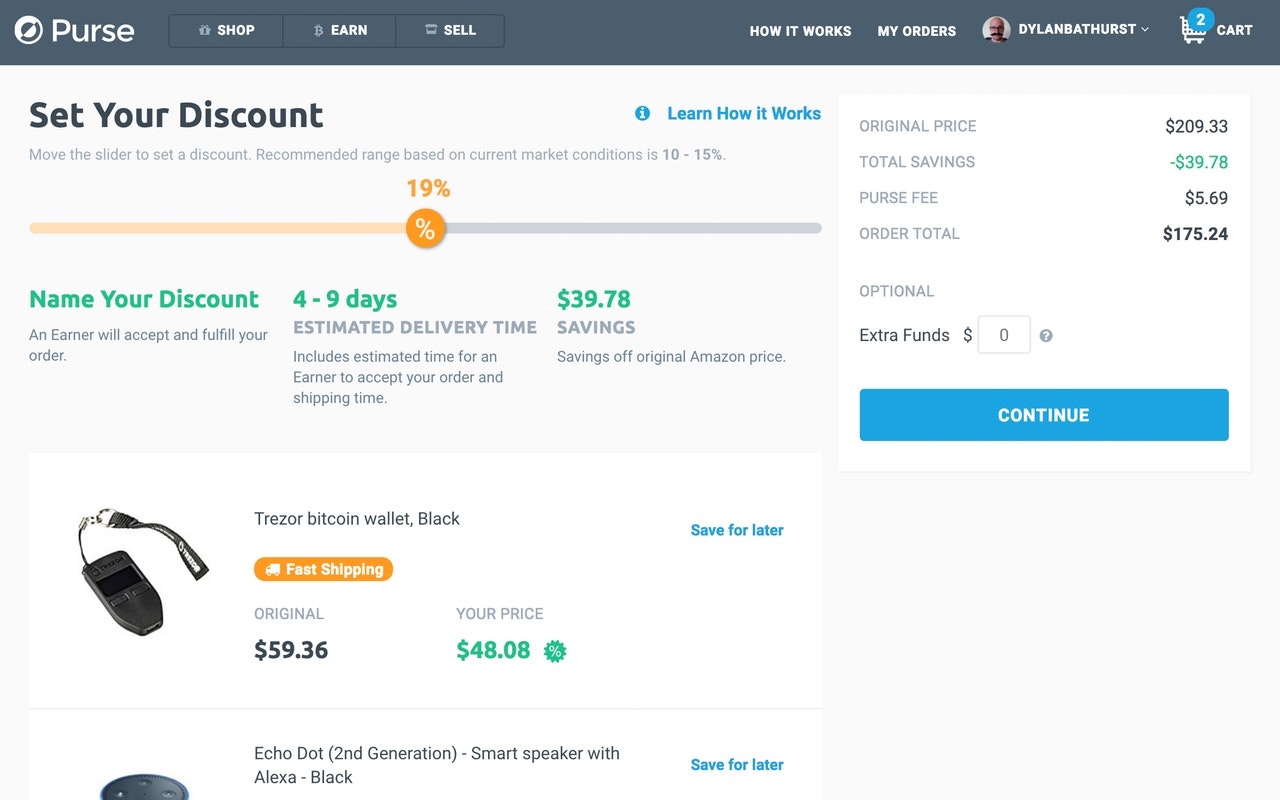Open Learn How it Works link
Image resolution: width=1280 pixels, height=800 pixels.
(x=744, y=113)
